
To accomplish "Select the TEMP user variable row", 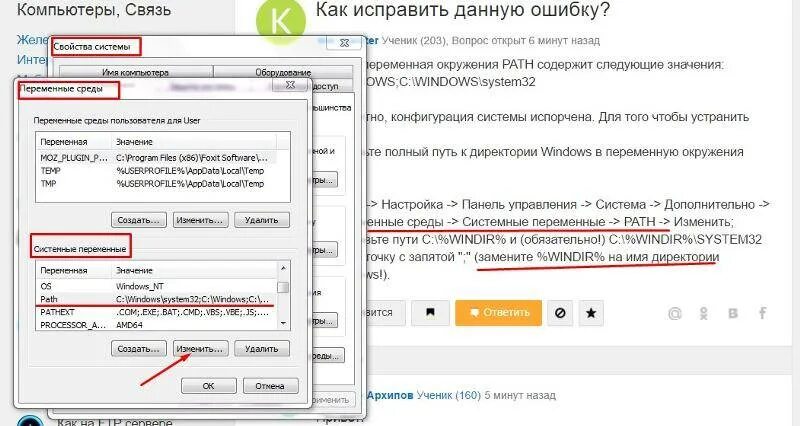I will coord(157,170).
